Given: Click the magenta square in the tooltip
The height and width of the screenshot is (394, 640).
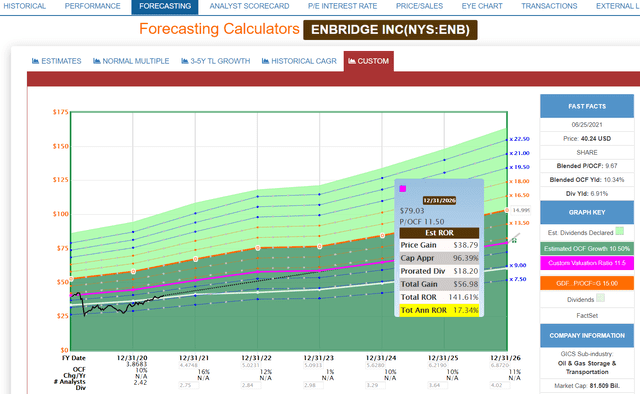Looking at the screenshot, I should point(402,188).
